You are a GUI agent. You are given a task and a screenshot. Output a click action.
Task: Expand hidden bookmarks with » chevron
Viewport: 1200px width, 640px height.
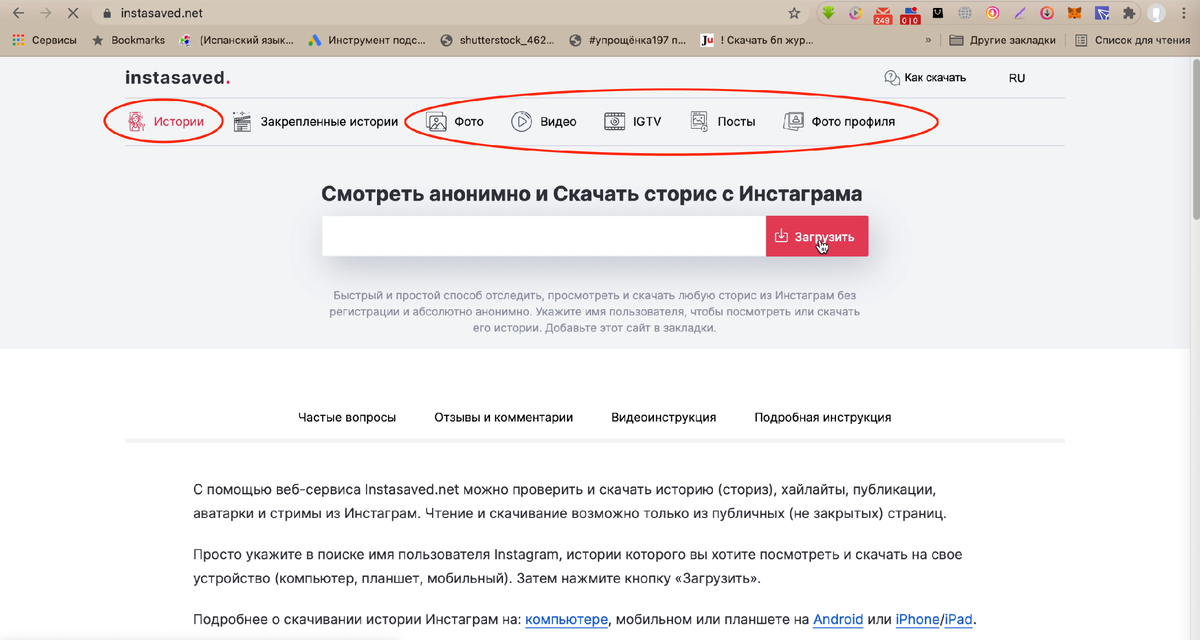pyautogui.click(x=929, y=41)
